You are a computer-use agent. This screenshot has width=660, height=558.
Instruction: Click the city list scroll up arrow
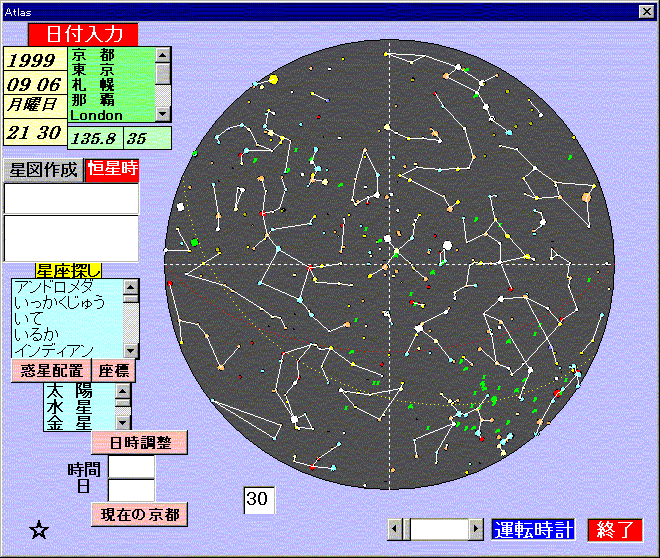[163, 55]
